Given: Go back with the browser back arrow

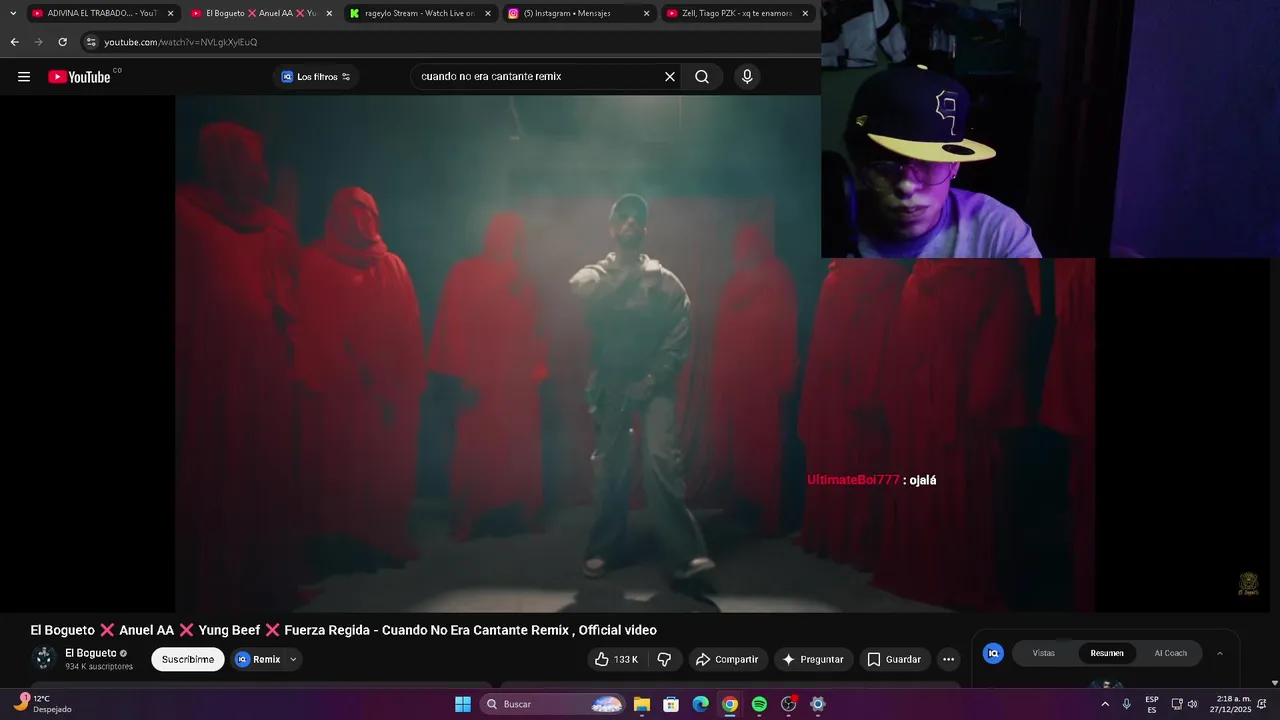Looking at the screenshot, I should click(x=14, y=42).
